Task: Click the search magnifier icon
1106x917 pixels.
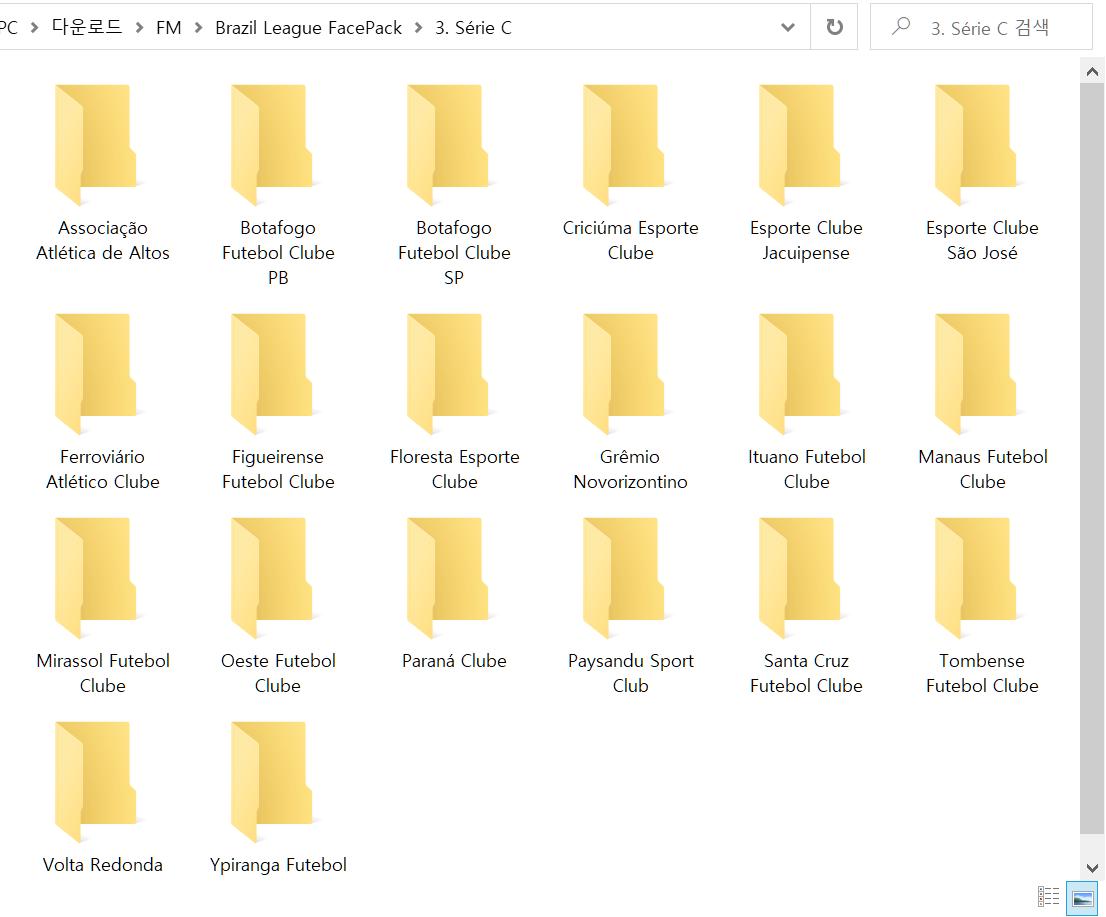Action: click(x=901, y=27)
